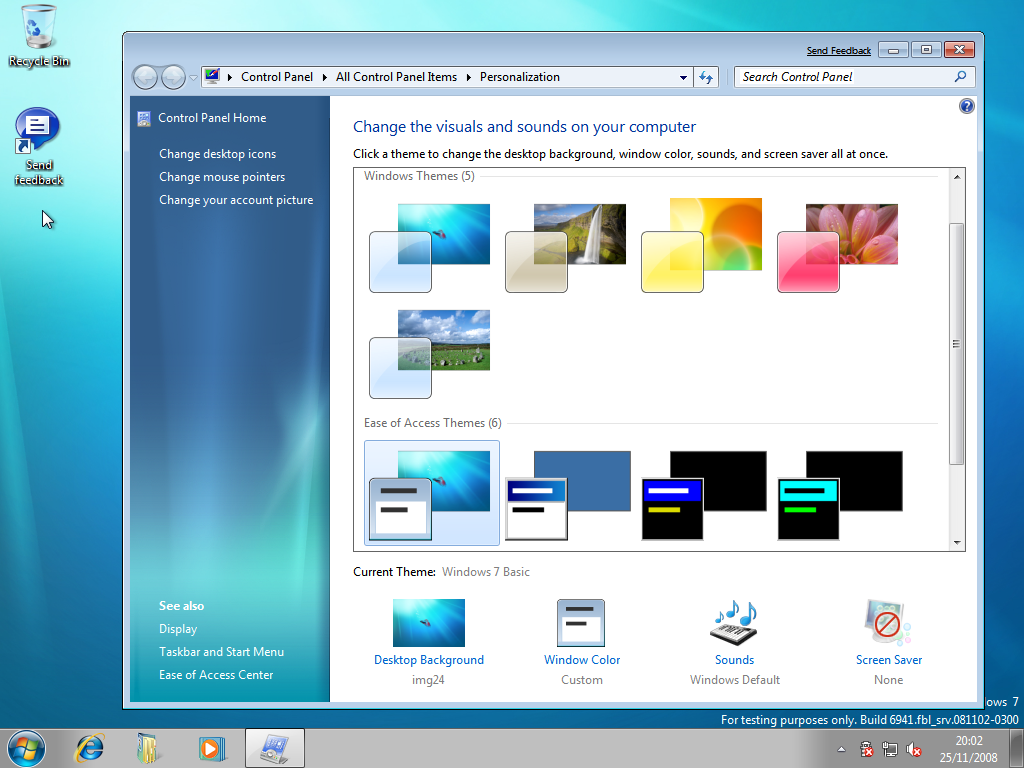Click the Start orb button
The image size is (1024, 768).
(27, 747)
